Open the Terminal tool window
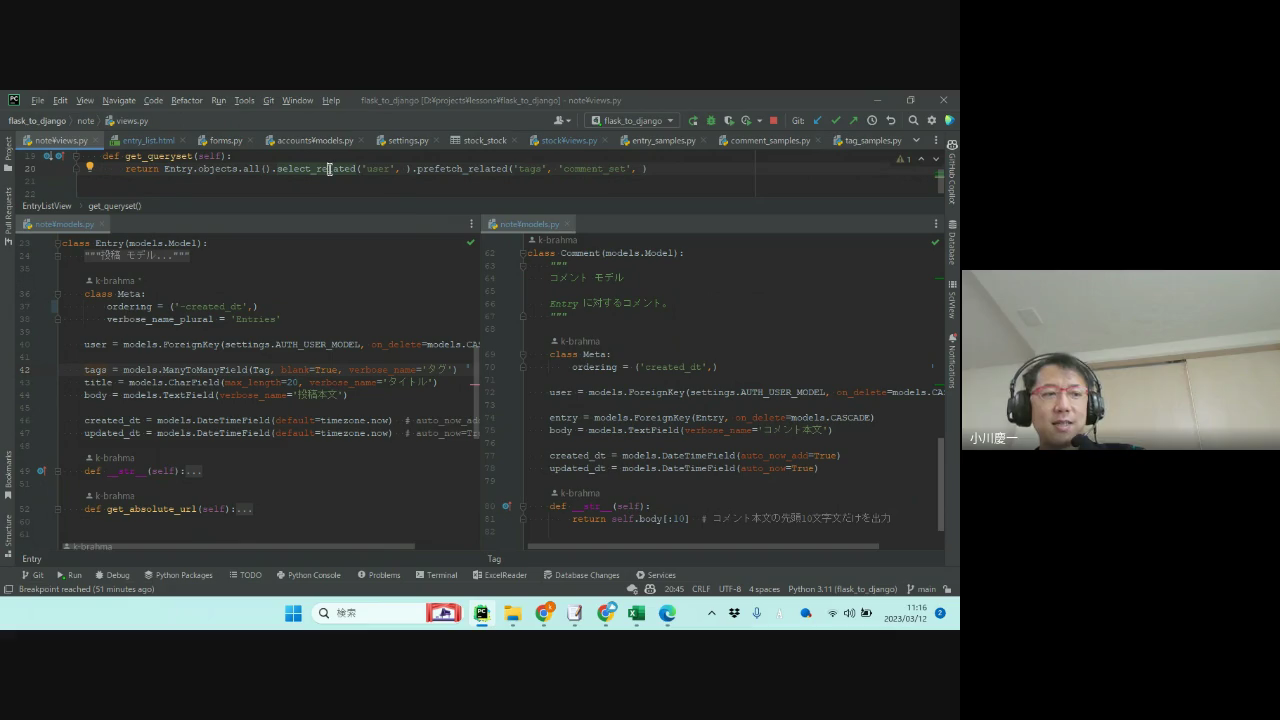1280x720 pixels. (x=436, y=575)
